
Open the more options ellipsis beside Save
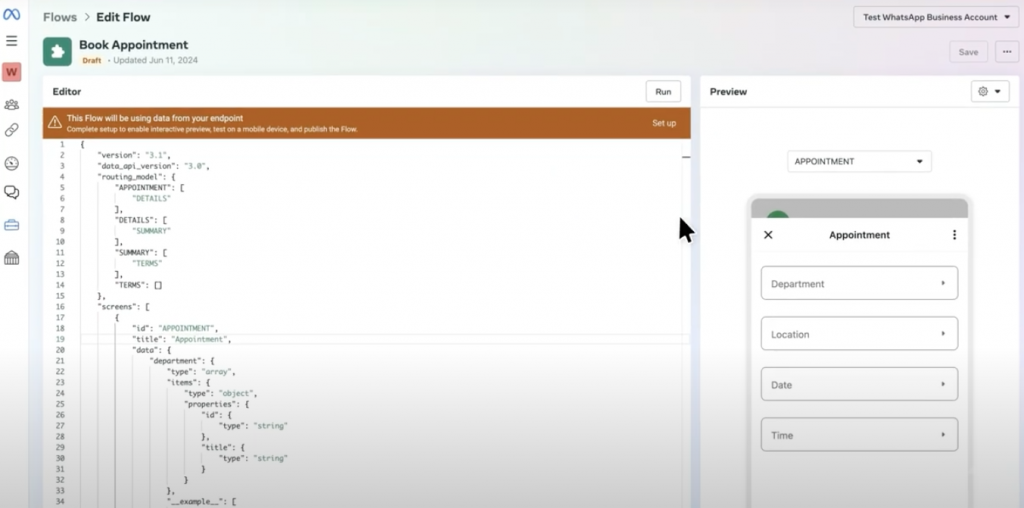pyautogui.click(x=1005, y=52)
